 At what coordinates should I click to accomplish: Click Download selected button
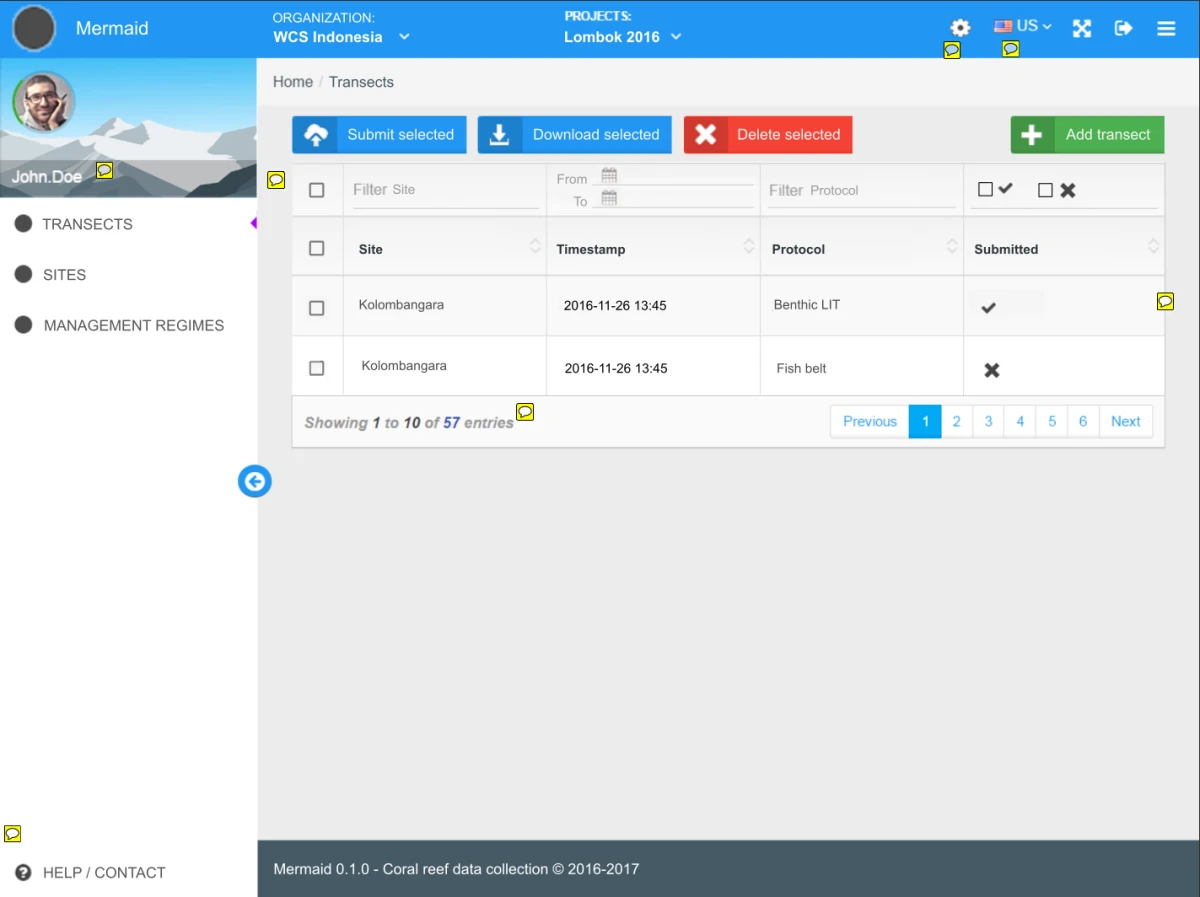point(574,135)
